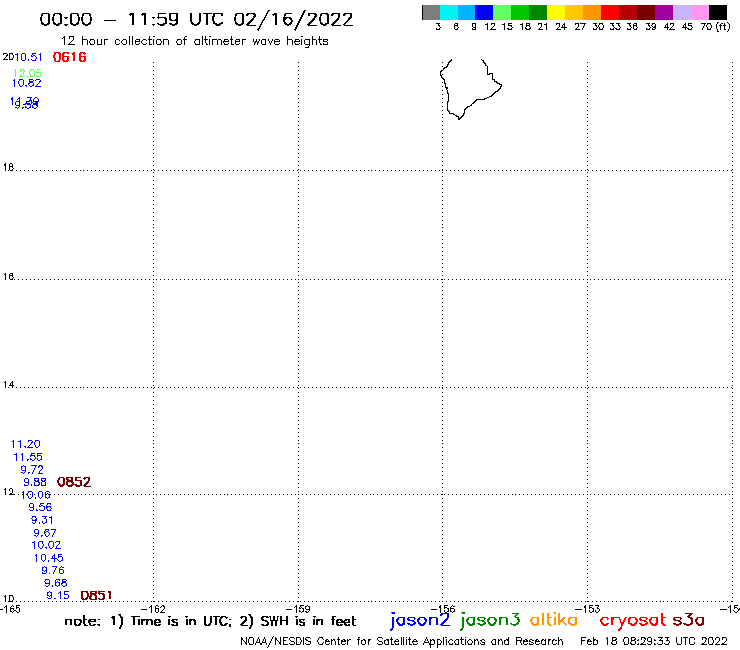Click the longitude axis label '-153'
The height and width of the screenshot is (650, 740).
pos(588,609)
